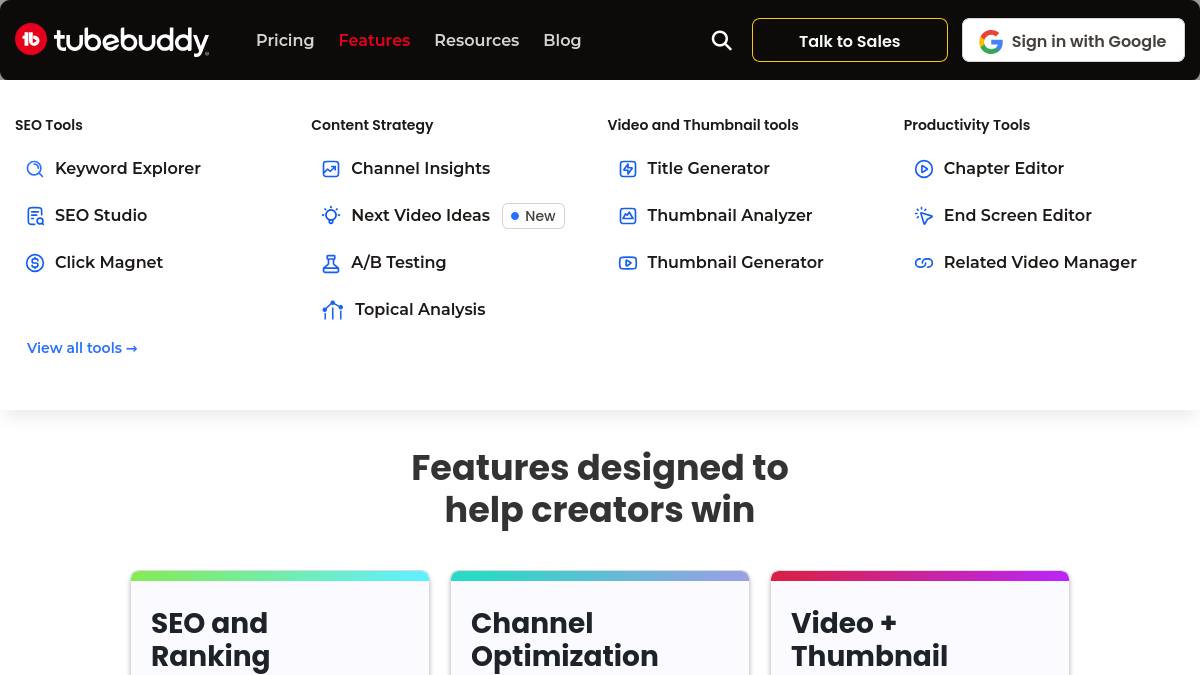Image resolution: width=1200 pixels, height=675 pixels.
Task: Click the Productivity Tools column heading
Action: click(x=967, y=125)
